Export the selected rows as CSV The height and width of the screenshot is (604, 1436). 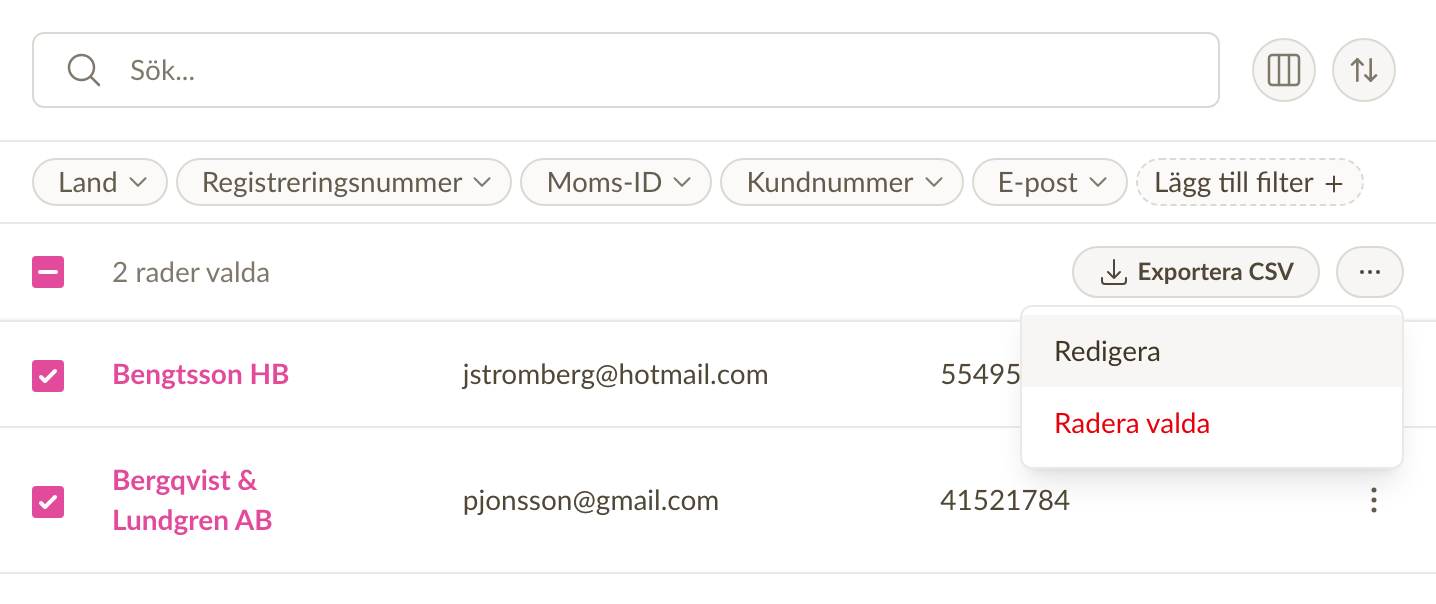1196,272
